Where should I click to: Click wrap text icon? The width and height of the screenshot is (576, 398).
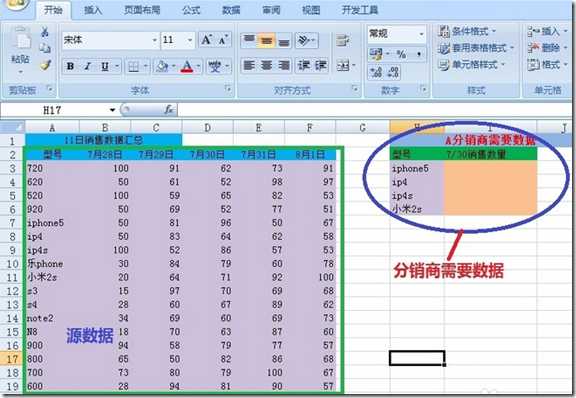(x=343, y=40)
